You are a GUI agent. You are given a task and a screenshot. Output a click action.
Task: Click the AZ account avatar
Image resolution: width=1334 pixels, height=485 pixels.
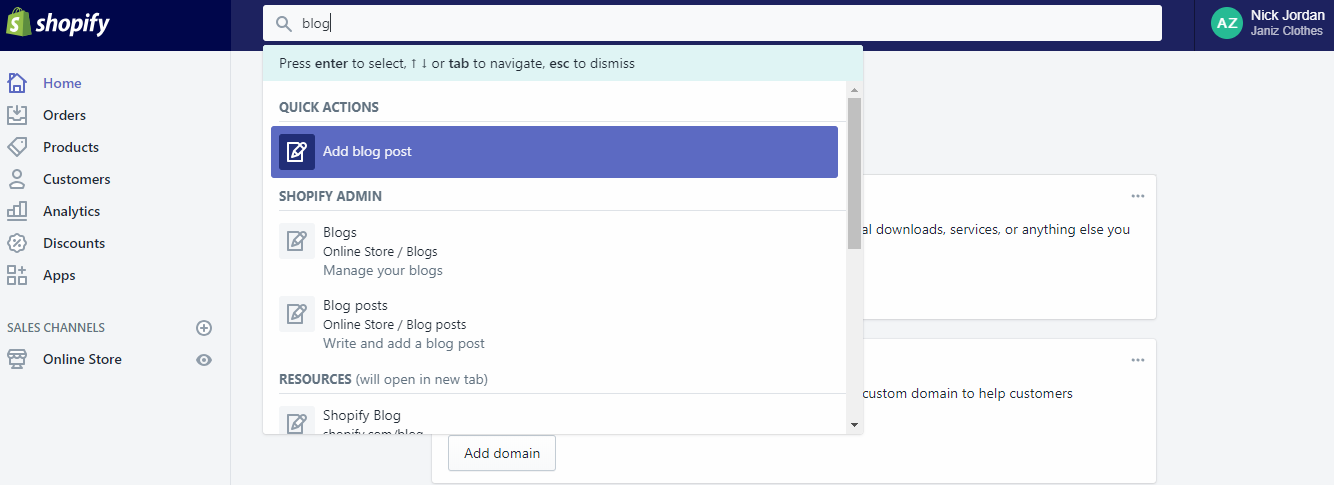[1227, 23]
